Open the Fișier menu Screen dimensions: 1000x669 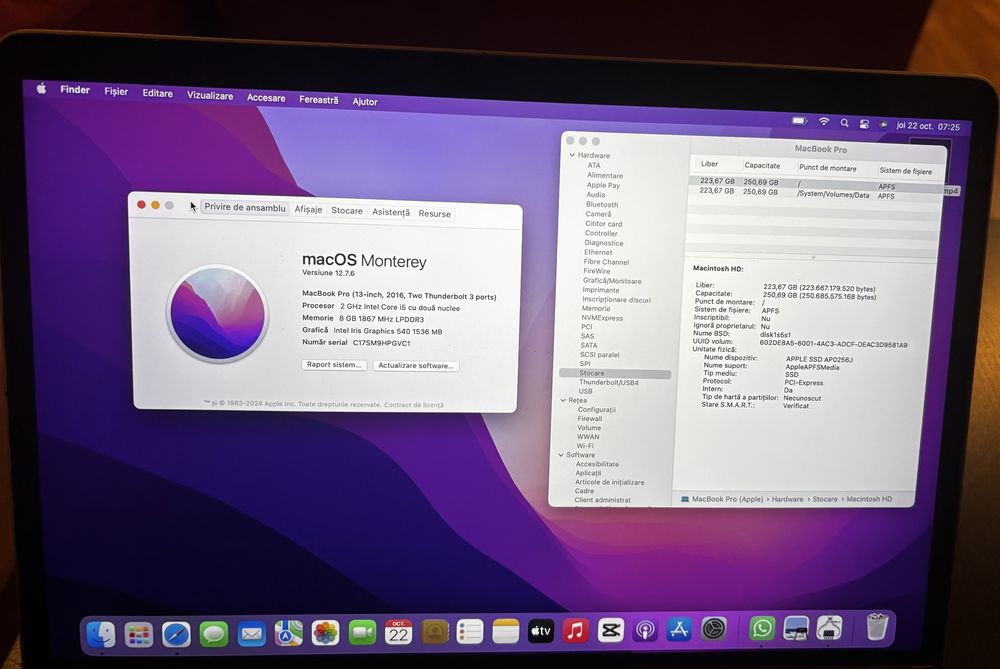(116, 91)
